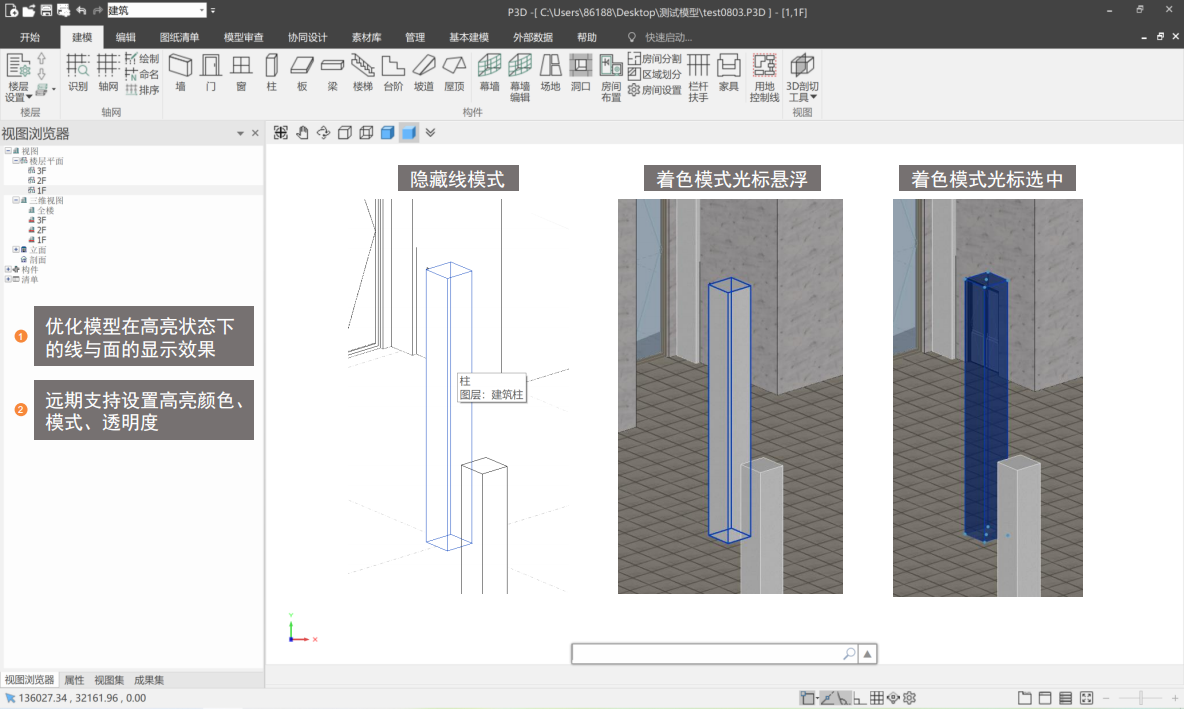This screenshot has width=1186, height=709.
Task: Expand the 立面 tree node
Action: [15, 249]
